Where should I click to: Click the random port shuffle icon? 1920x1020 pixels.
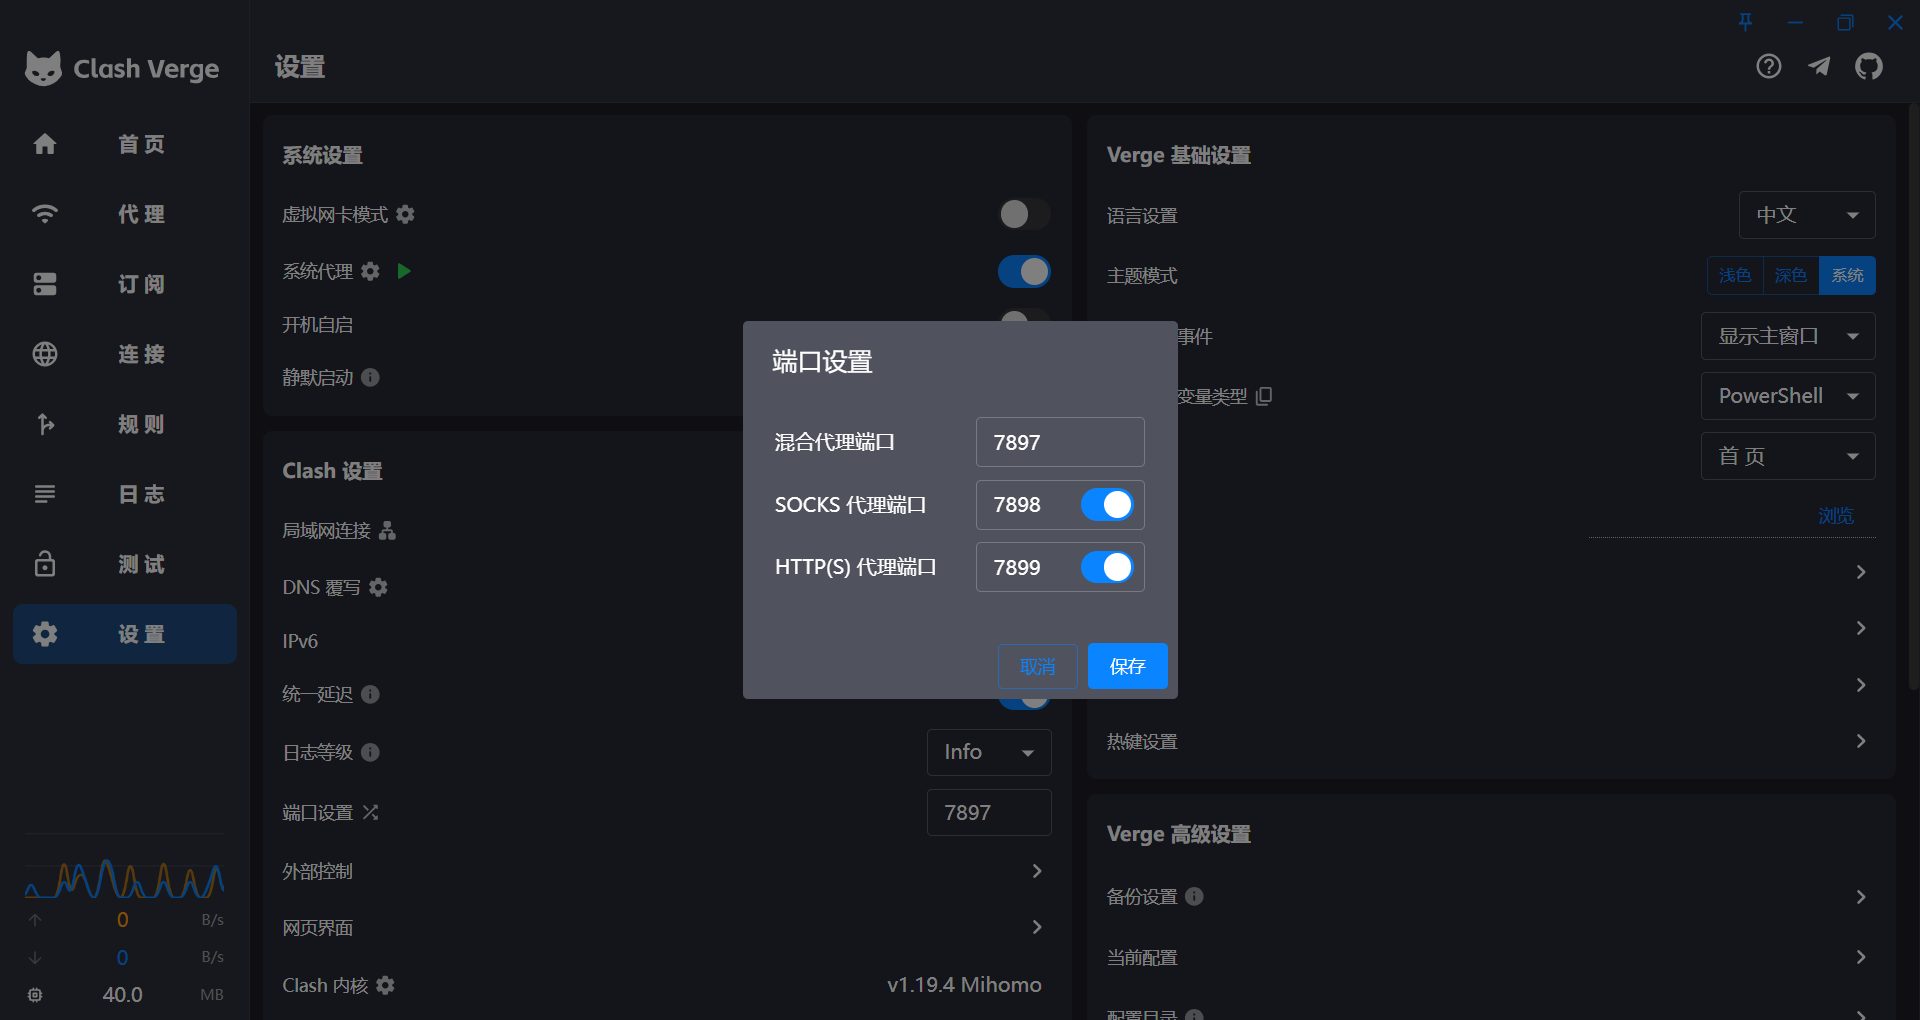pos(371,812)
